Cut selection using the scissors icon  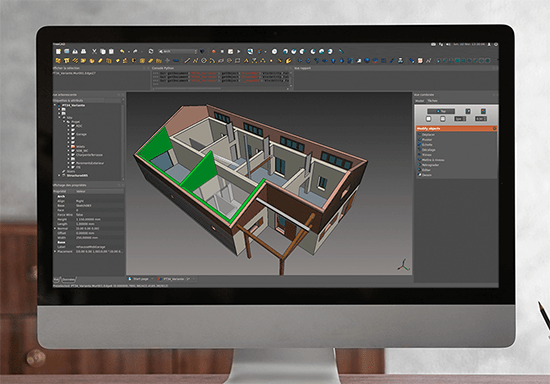(94, 52)
